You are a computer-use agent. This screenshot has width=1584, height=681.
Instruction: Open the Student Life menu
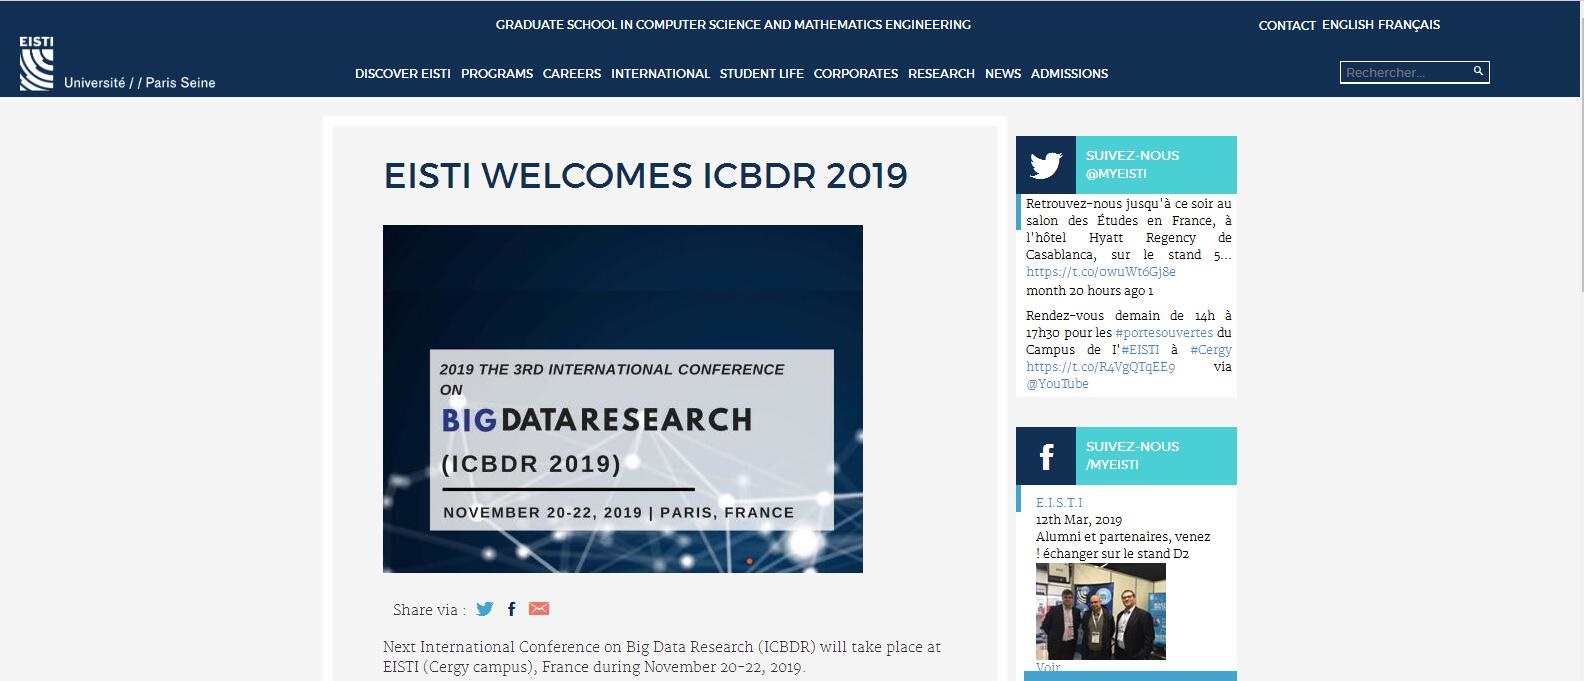pos(762,74)
